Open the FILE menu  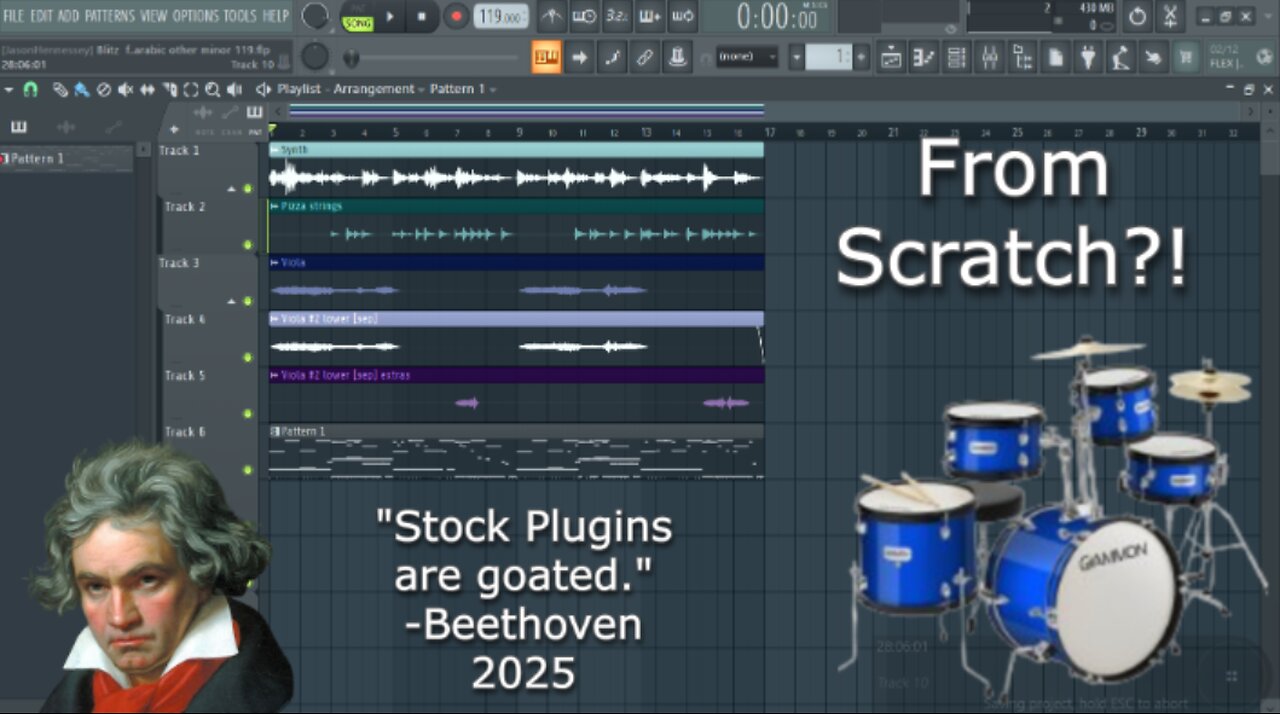point(14,16)
